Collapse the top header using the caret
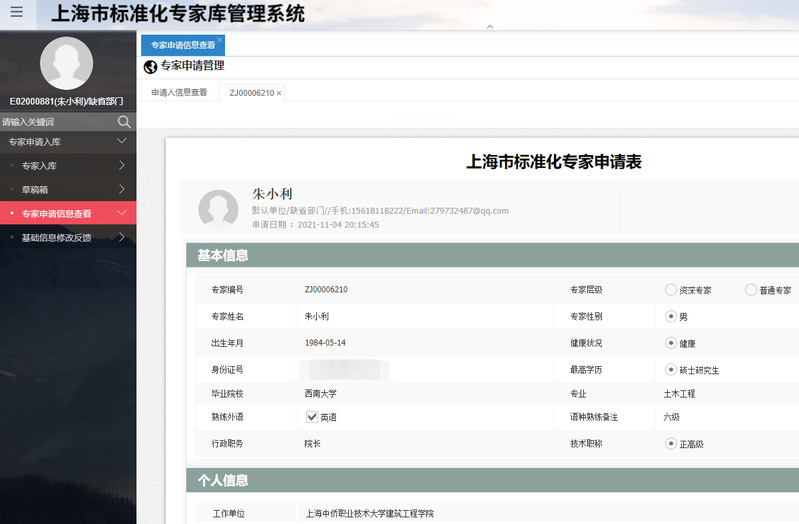 (x=489, y=26)
